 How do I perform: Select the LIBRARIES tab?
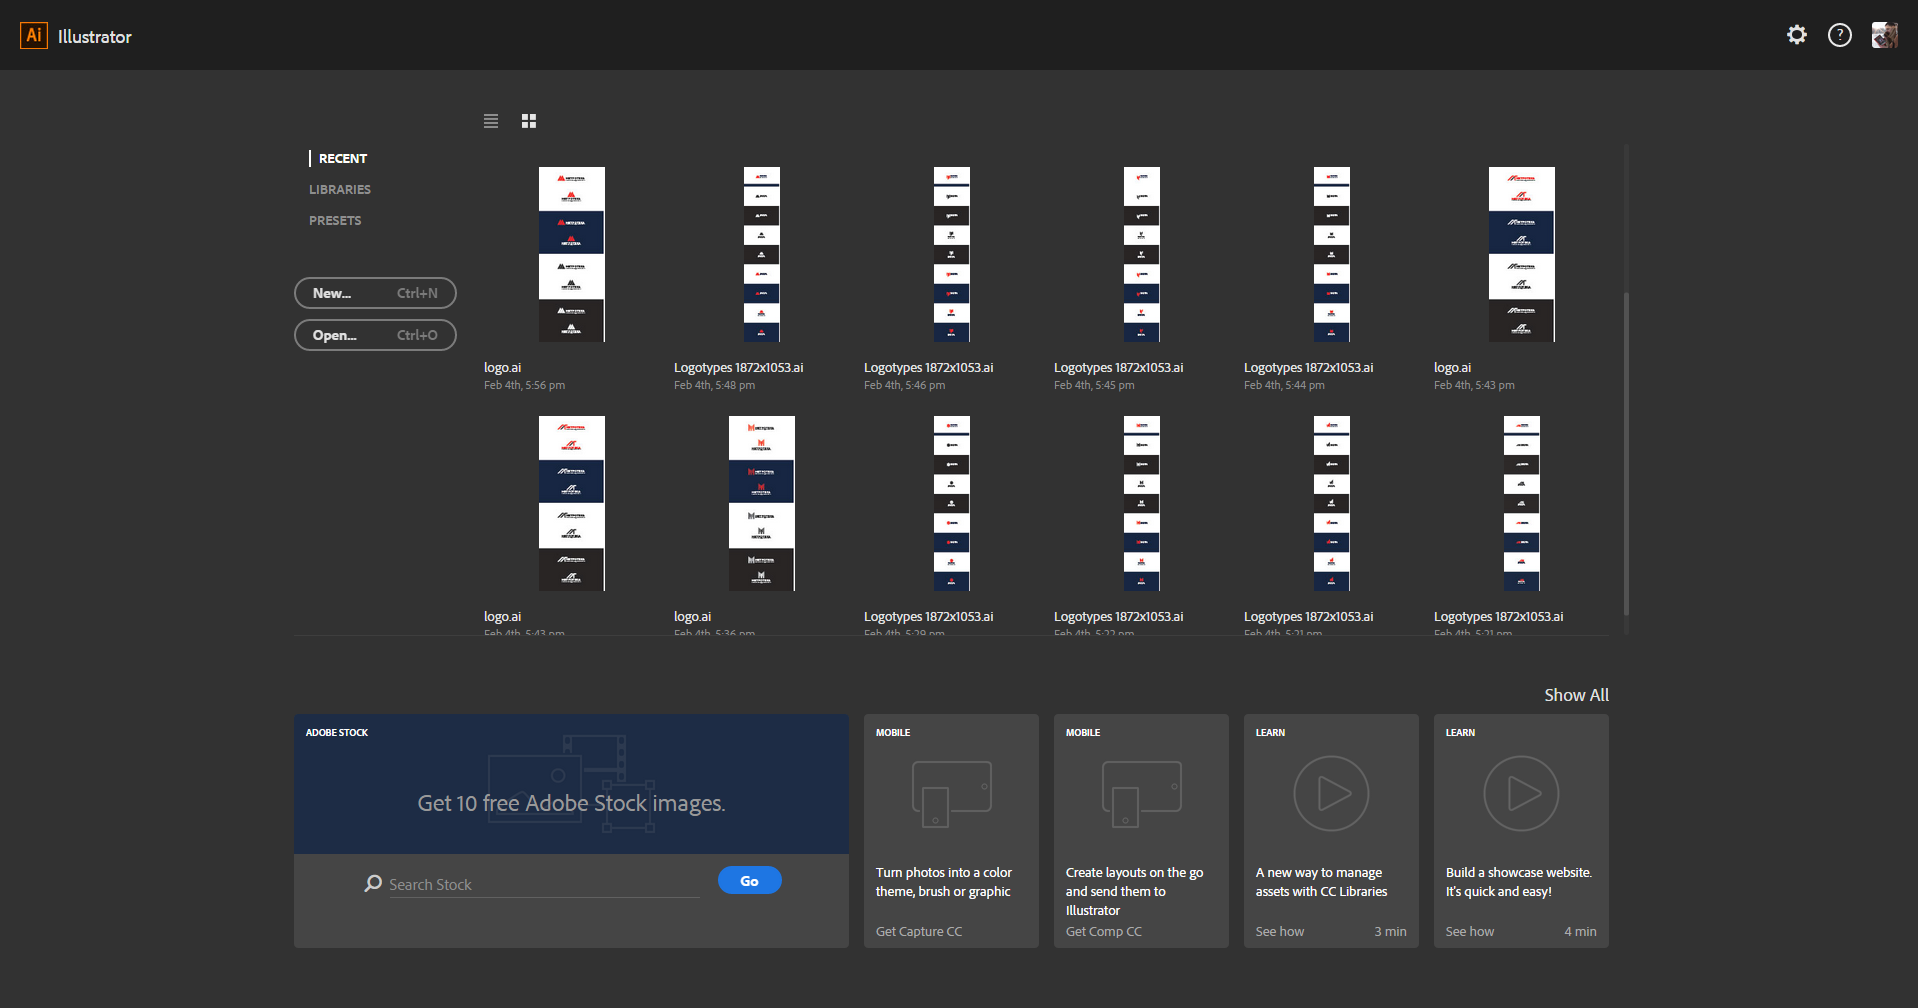point(340,189)
